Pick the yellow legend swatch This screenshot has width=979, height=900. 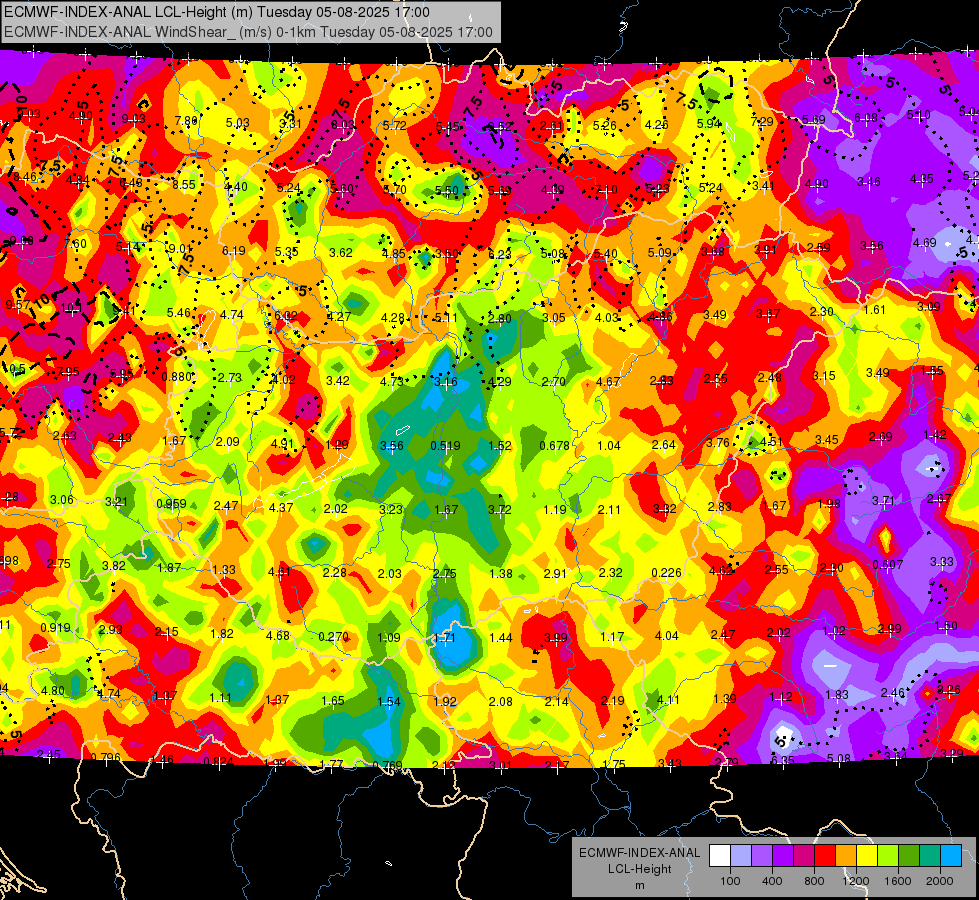[867, 856]
